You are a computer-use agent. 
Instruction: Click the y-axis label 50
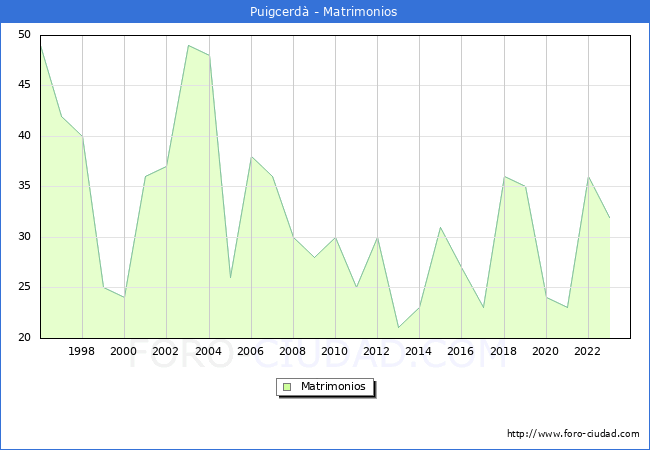tap(24, 34)
